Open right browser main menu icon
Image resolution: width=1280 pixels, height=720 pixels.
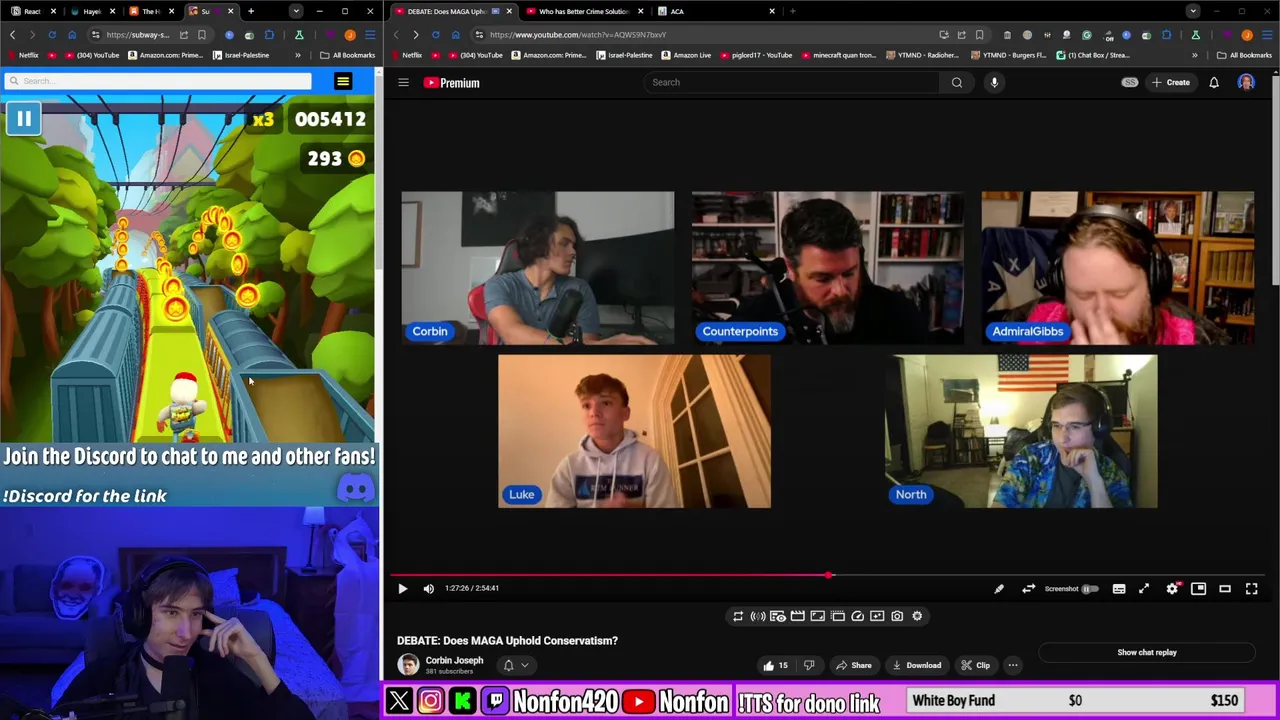point(1266,35)
